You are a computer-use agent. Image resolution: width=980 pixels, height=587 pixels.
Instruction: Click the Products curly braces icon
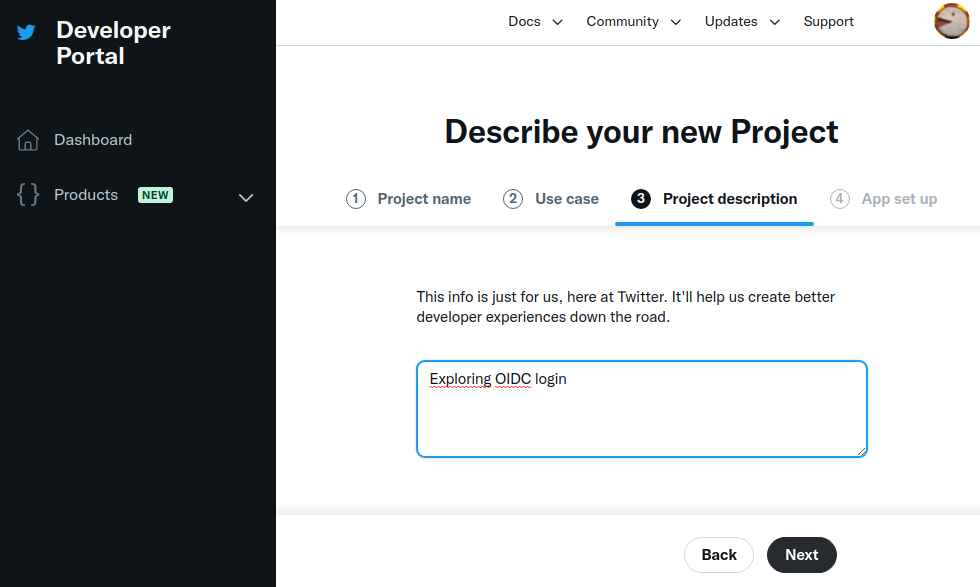click(x=28, y=195)
